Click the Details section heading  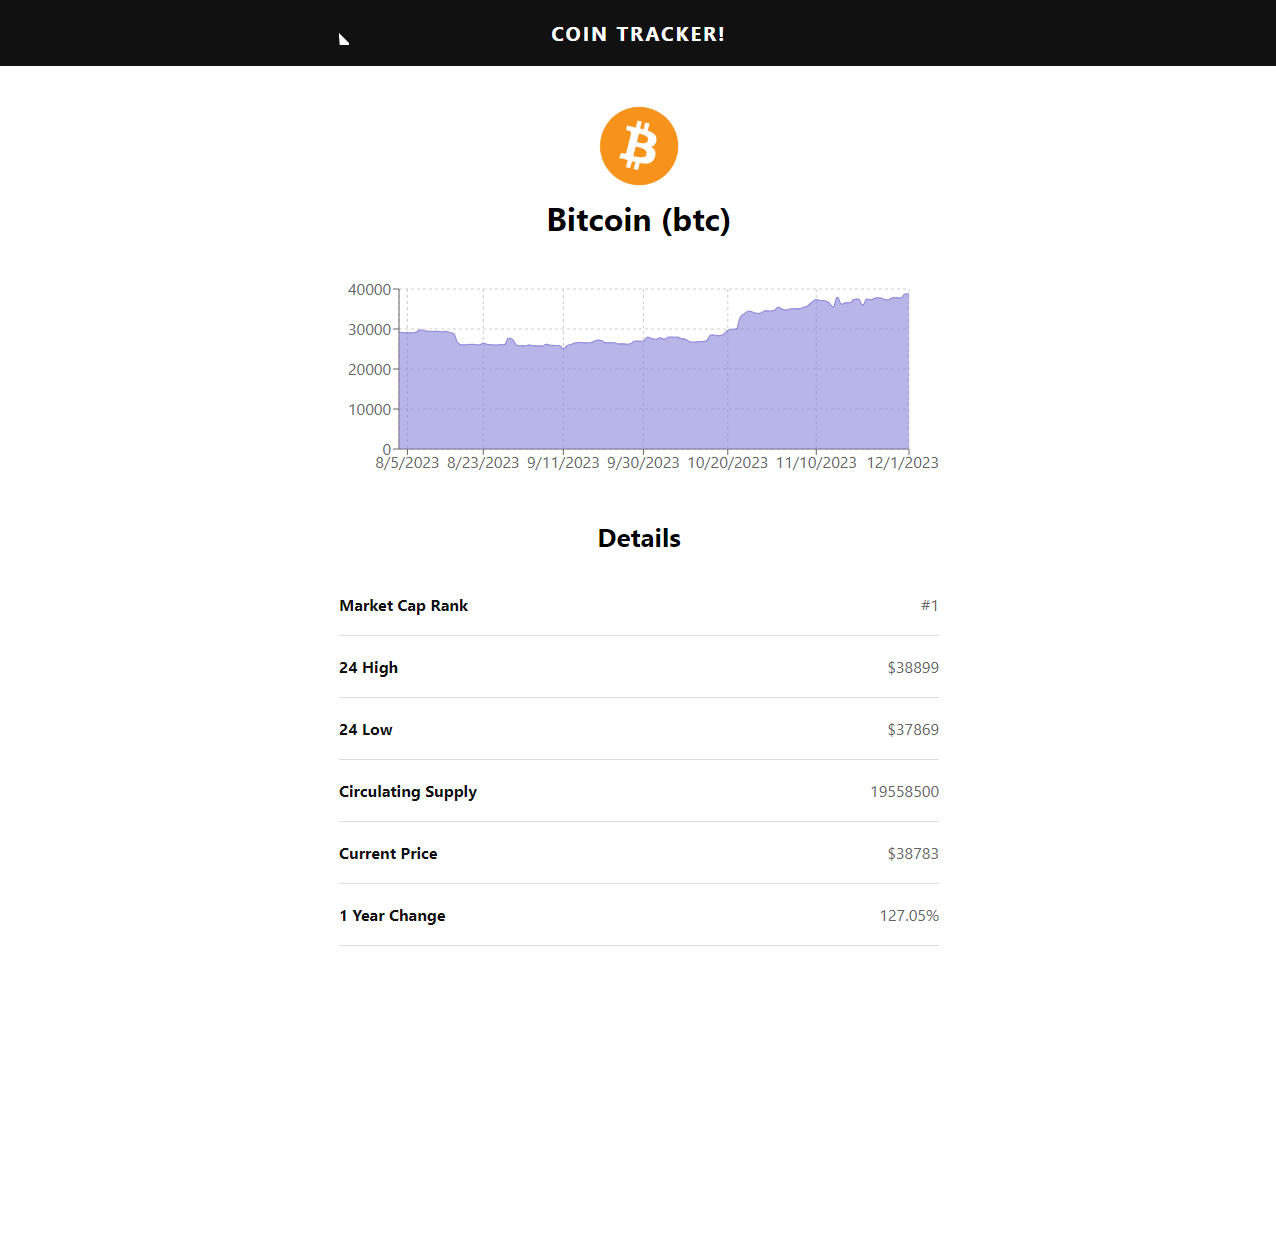[638, 538]
